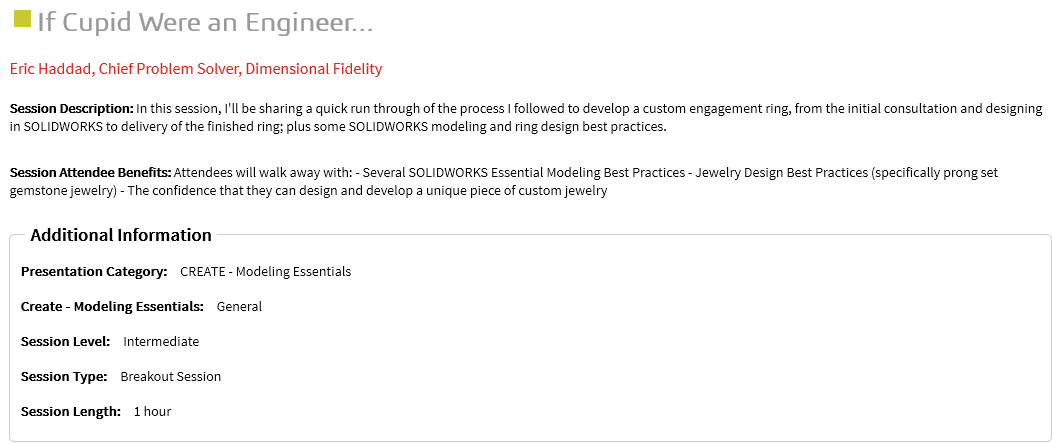Click the "Session Description:" bold label
Image resolution: width=1052 pixels, height=444 pixels.
[x=71, y=108]
